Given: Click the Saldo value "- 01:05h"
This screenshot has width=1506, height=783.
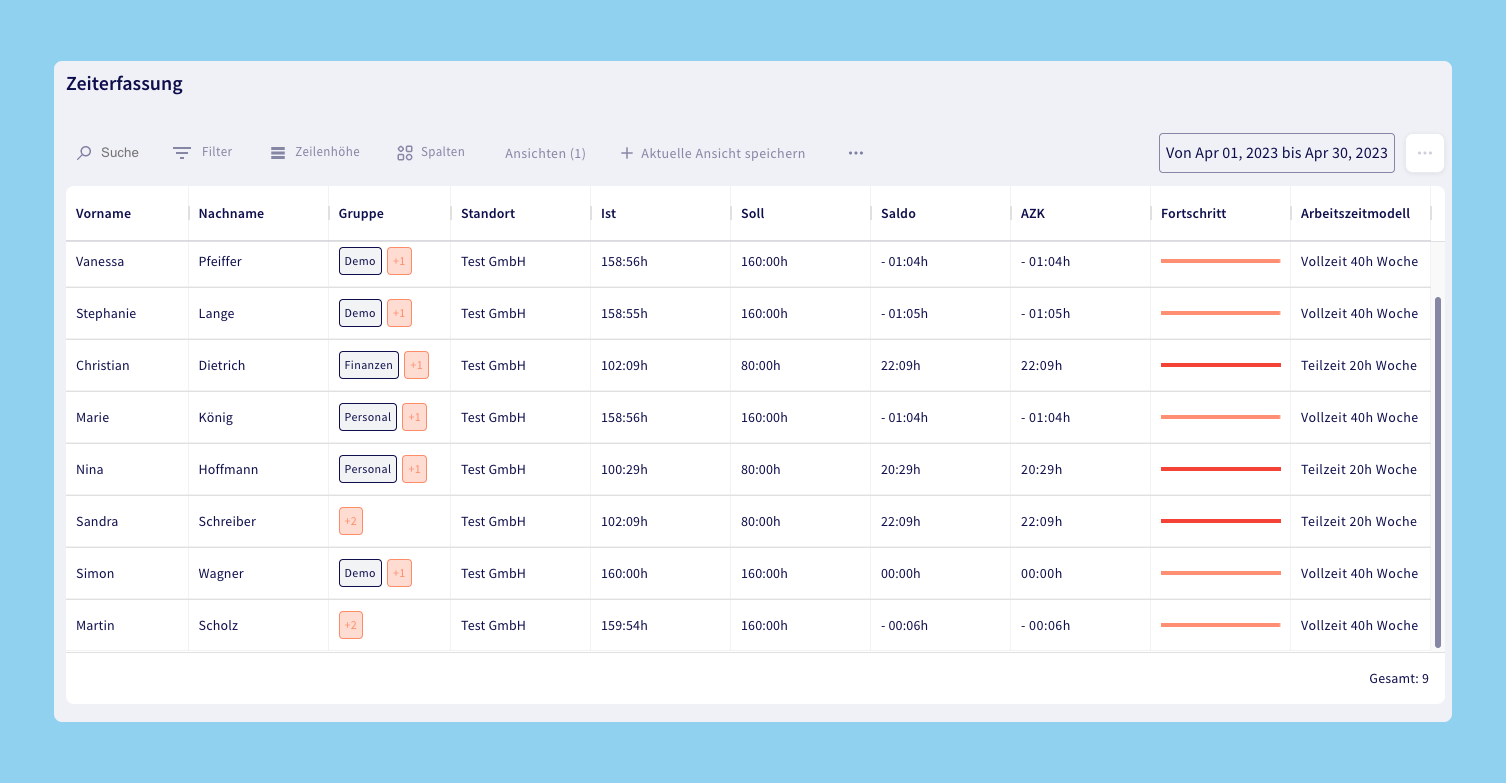Looking at the screenshot, I should tap(905, 313).
